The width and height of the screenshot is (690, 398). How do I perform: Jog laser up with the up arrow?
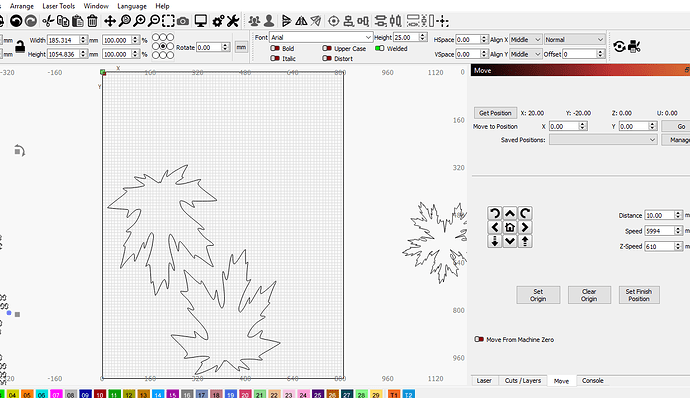click(510, 214)
